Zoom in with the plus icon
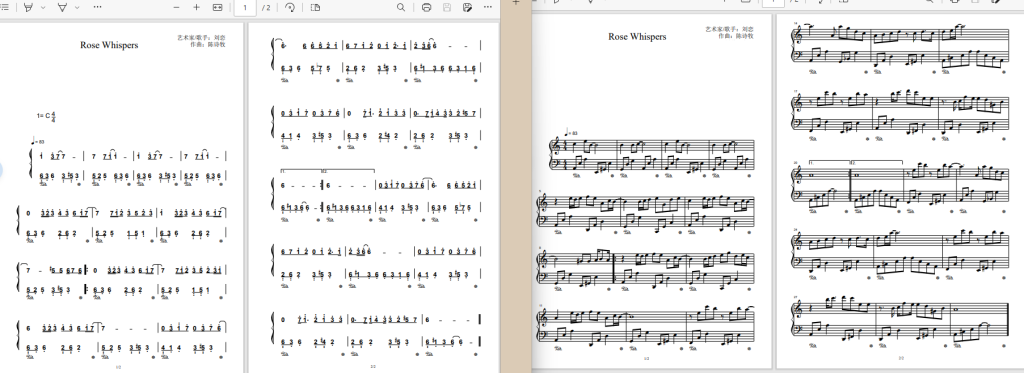Image resolution: width=1024 pixels, height=373 pixels. point(197,7)
